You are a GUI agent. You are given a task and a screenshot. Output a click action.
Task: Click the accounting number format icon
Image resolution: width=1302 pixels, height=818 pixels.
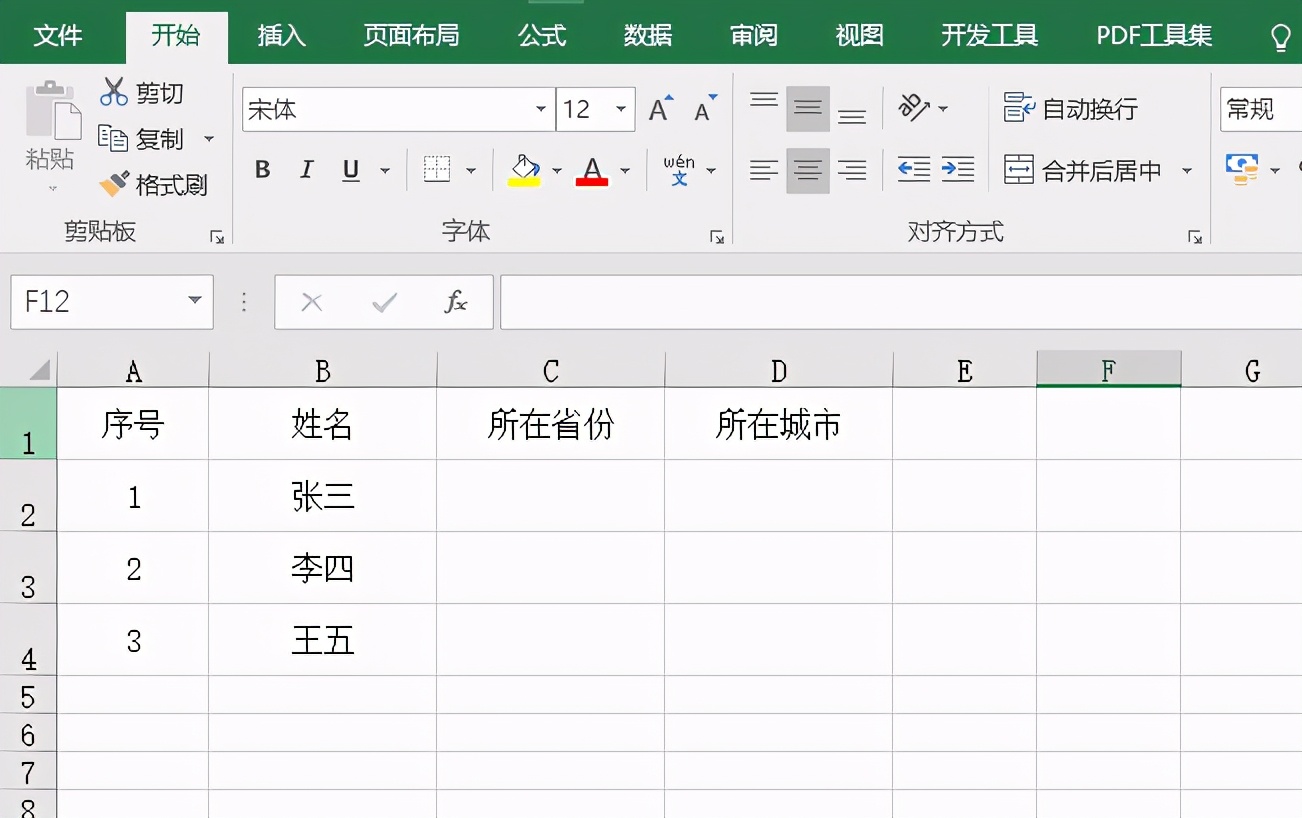pos(1243,169)
